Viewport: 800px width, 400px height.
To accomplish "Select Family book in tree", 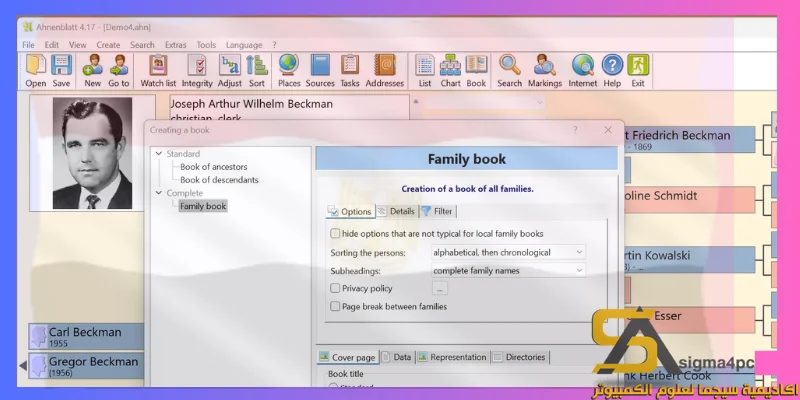I will pos(203,206).
